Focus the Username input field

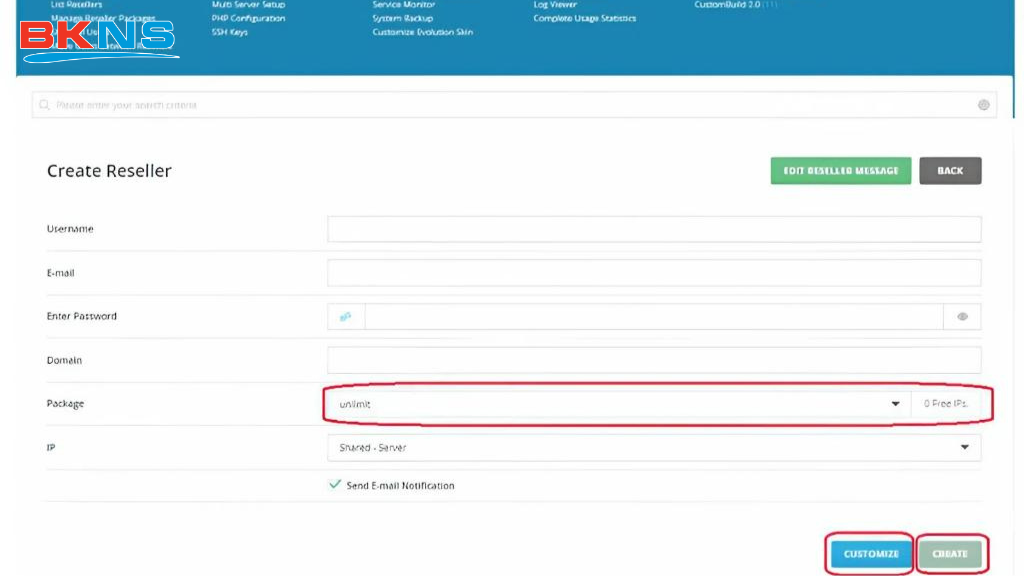tap(654, 229)
